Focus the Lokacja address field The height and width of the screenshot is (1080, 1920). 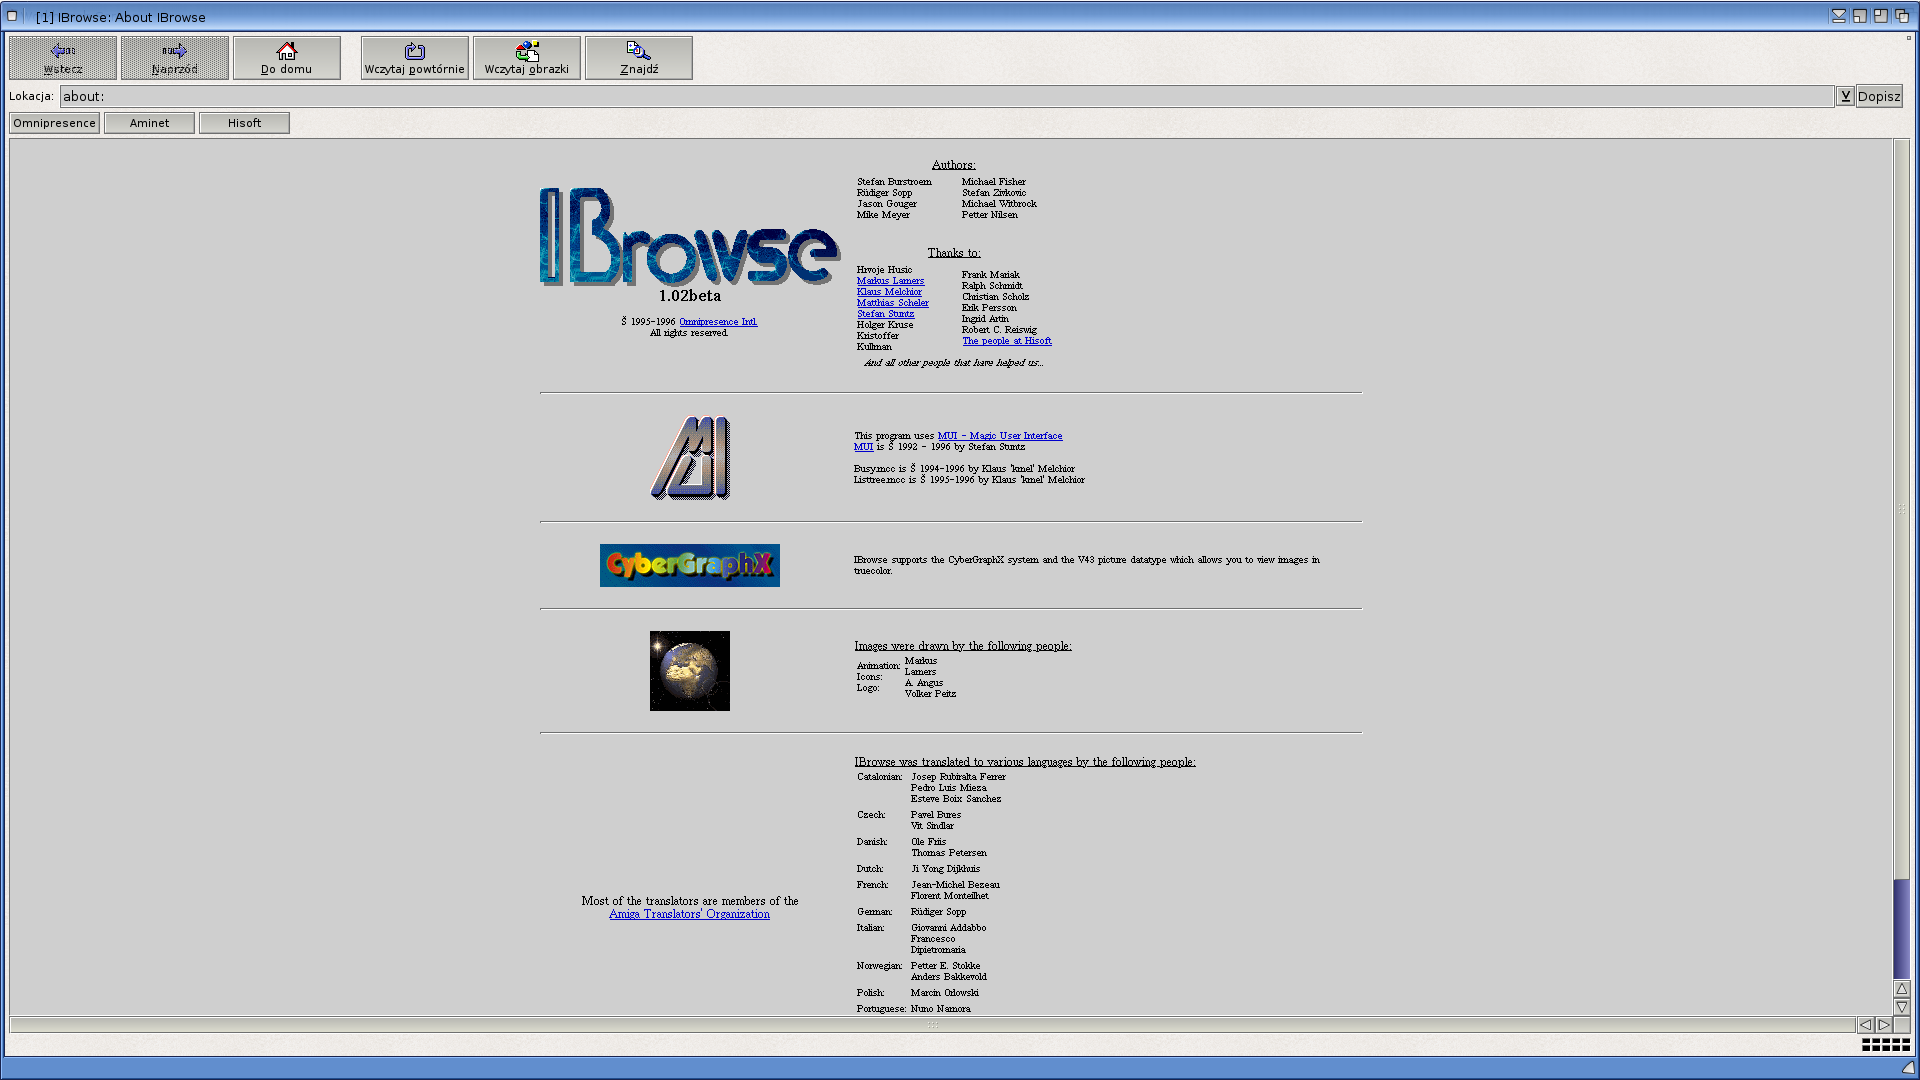coord(947,96)
